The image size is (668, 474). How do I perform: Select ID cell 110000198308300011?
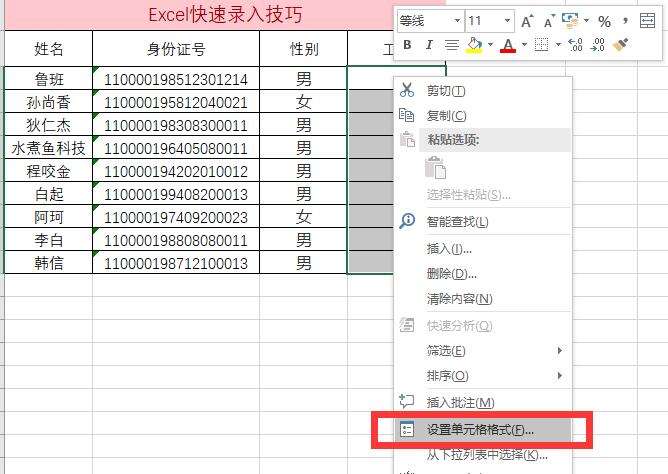click(176, 124)
